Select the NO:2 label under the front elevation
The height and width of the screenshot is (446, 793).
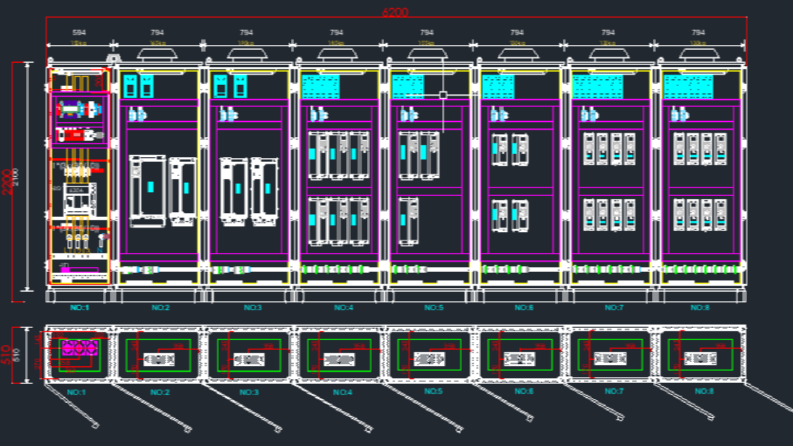point(160,307)
